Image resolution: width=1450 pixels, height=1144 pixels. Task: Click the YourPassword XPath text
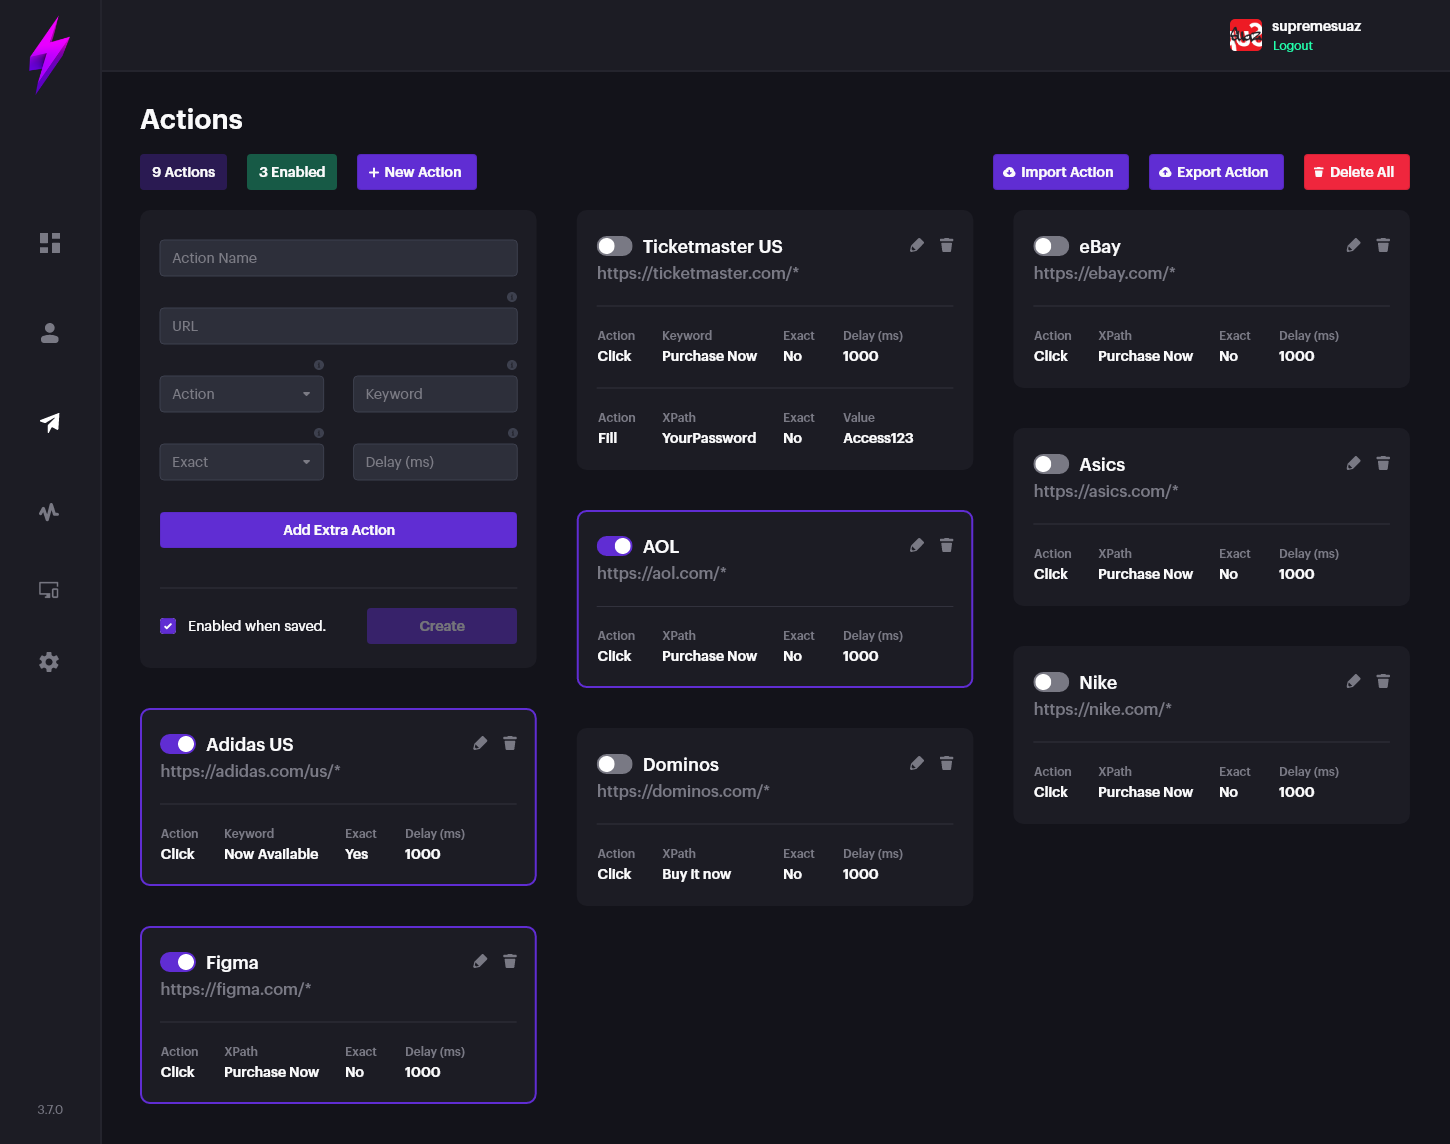point(709,438)
